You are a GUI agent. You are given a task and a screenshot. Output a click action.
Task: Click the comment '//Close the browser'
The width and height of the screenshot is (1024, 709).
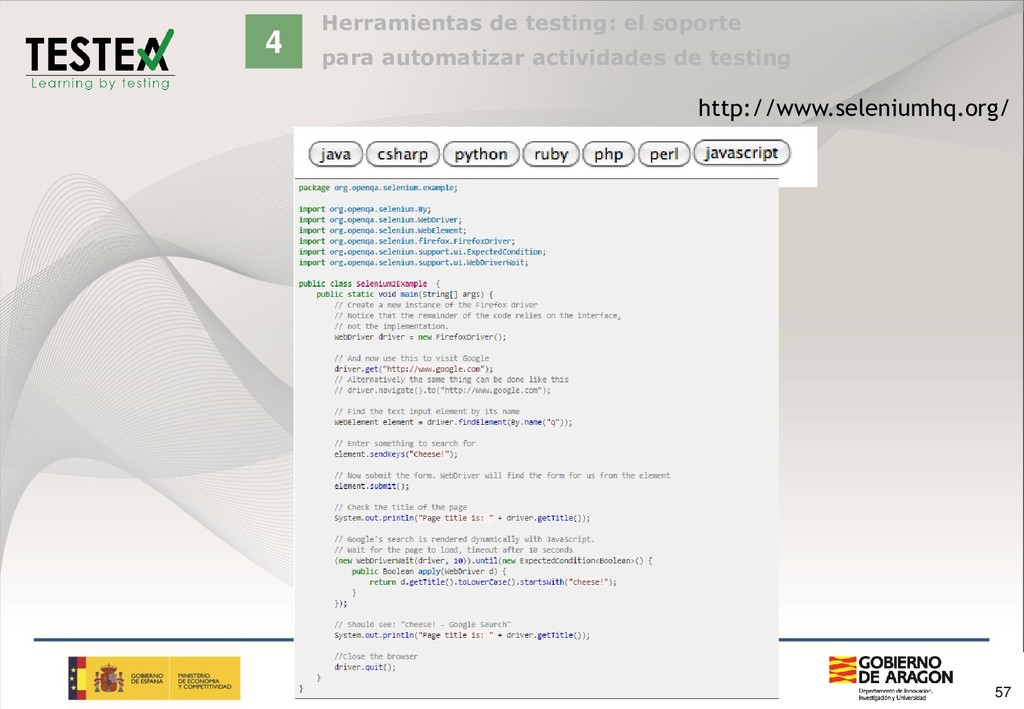click(x=376, y=657)
